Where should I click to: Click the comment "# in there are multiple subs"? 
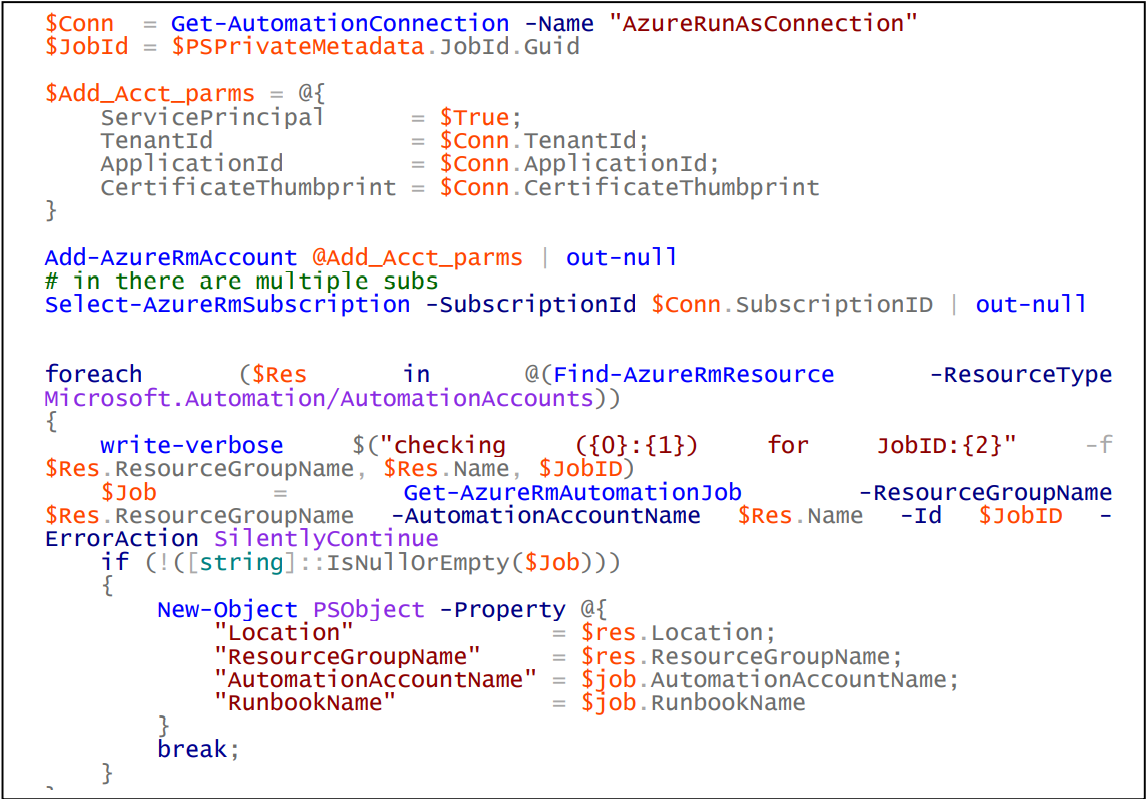click(241, 281)
